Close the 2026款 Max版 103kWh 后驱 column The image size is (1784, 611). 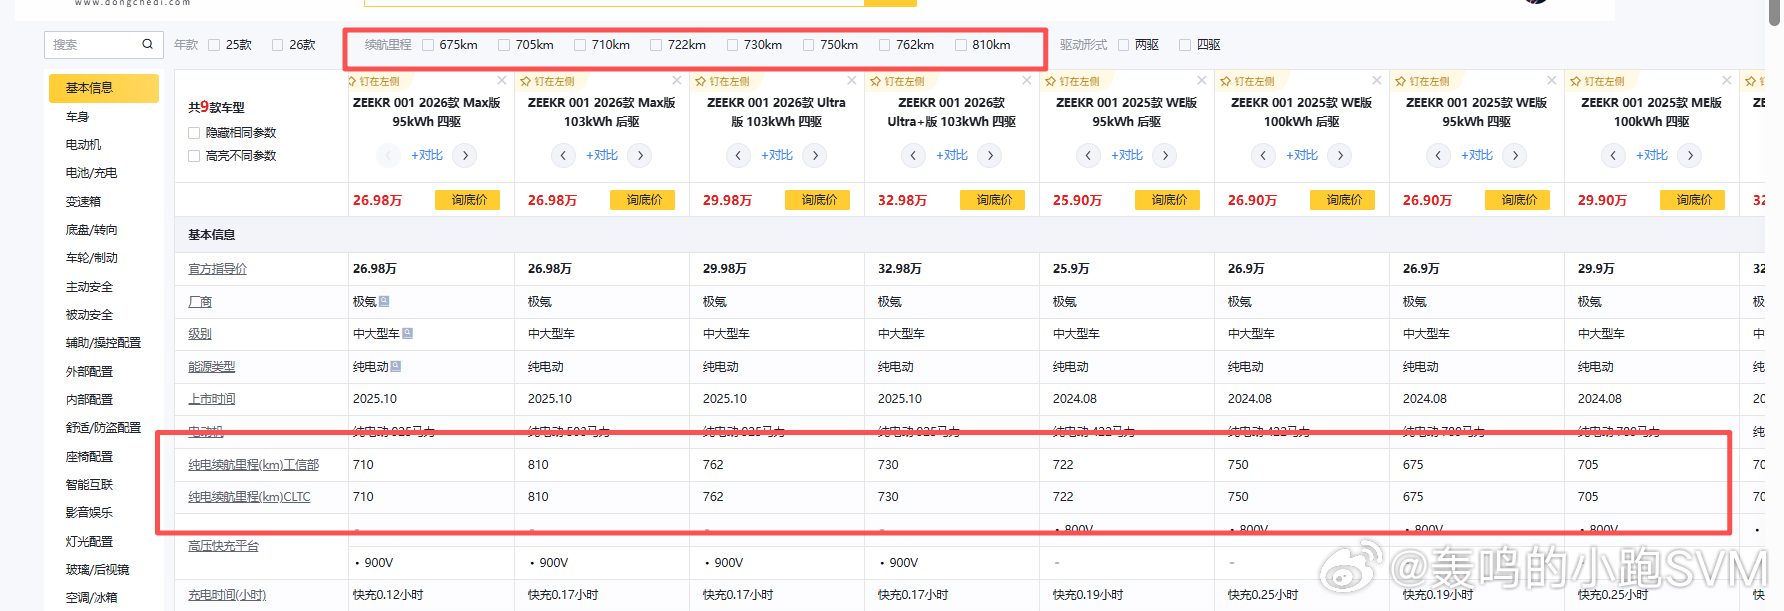pyautogui.click(x=677, y=80)
